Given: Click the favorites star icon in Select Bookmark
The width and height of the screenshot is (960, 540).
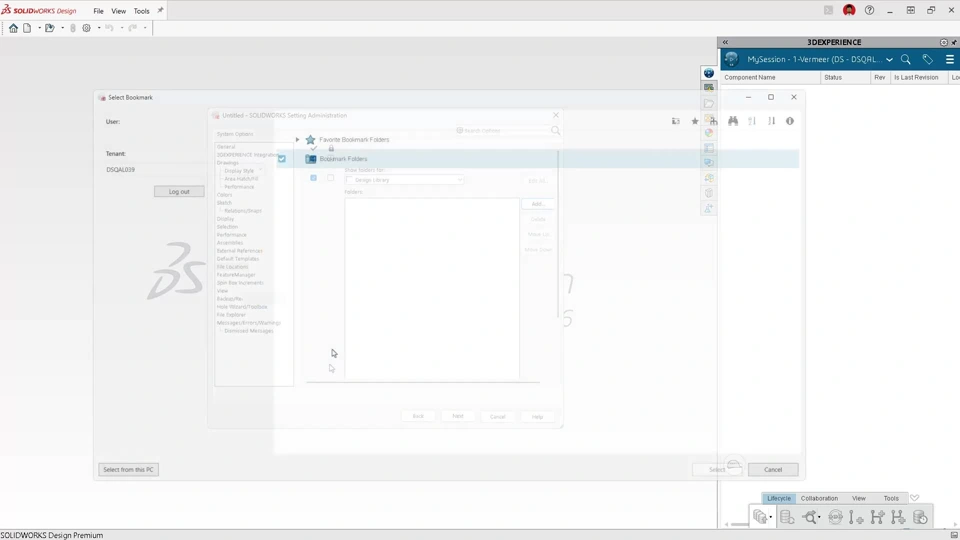Looking at the screenshot, I should pos(695,121).
